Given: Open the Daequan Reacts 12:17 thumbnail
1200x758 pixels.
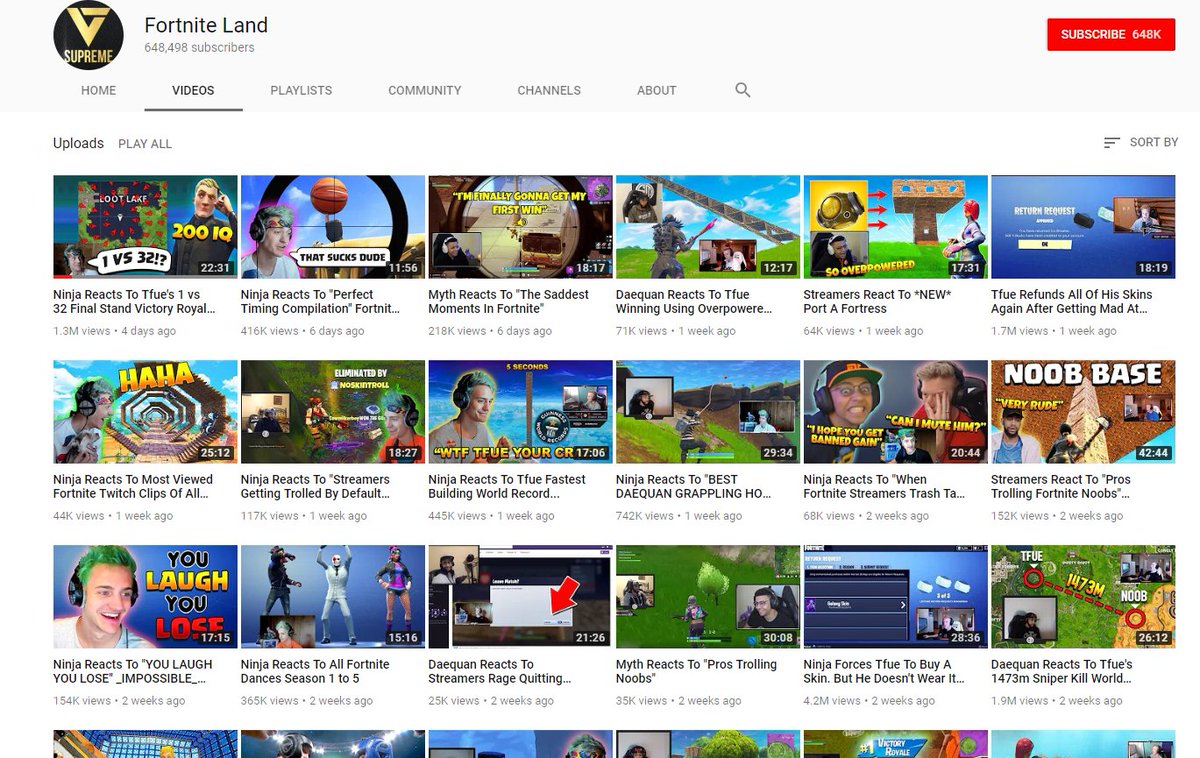Looking at the screenshot, I should (x=708, y=227).
